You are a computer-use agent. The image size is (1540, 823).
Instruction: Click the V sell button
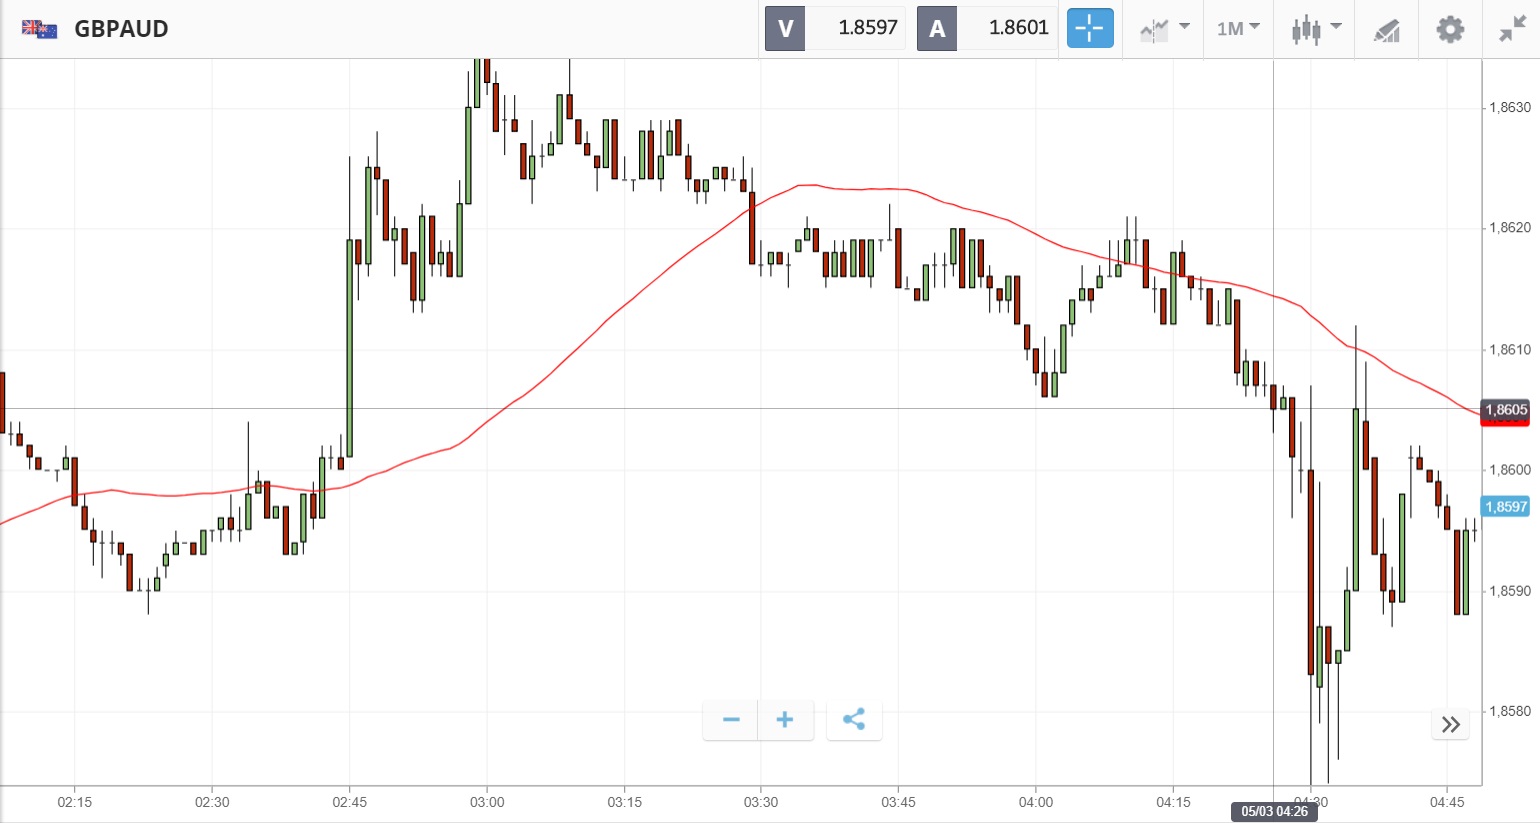tap(785, 28)
